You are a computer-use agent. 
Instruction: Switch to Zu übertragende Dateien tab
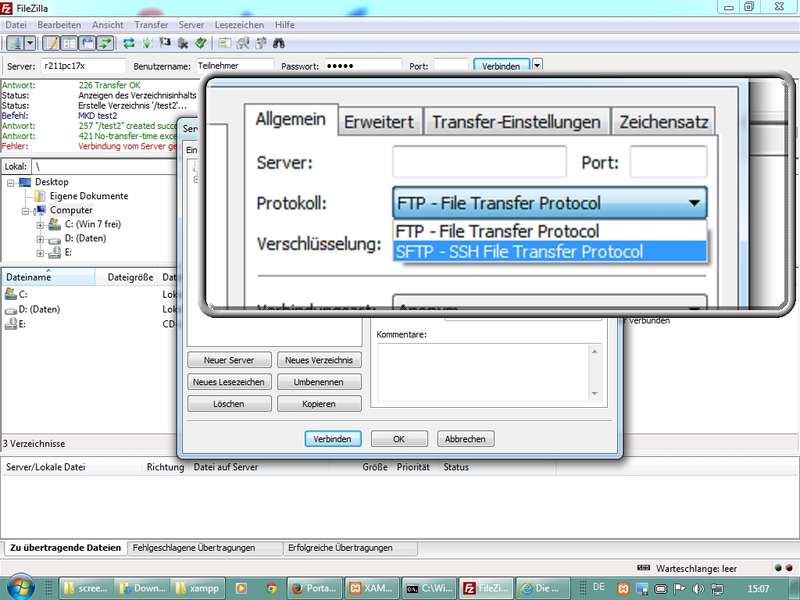click(x=65, y=547)
